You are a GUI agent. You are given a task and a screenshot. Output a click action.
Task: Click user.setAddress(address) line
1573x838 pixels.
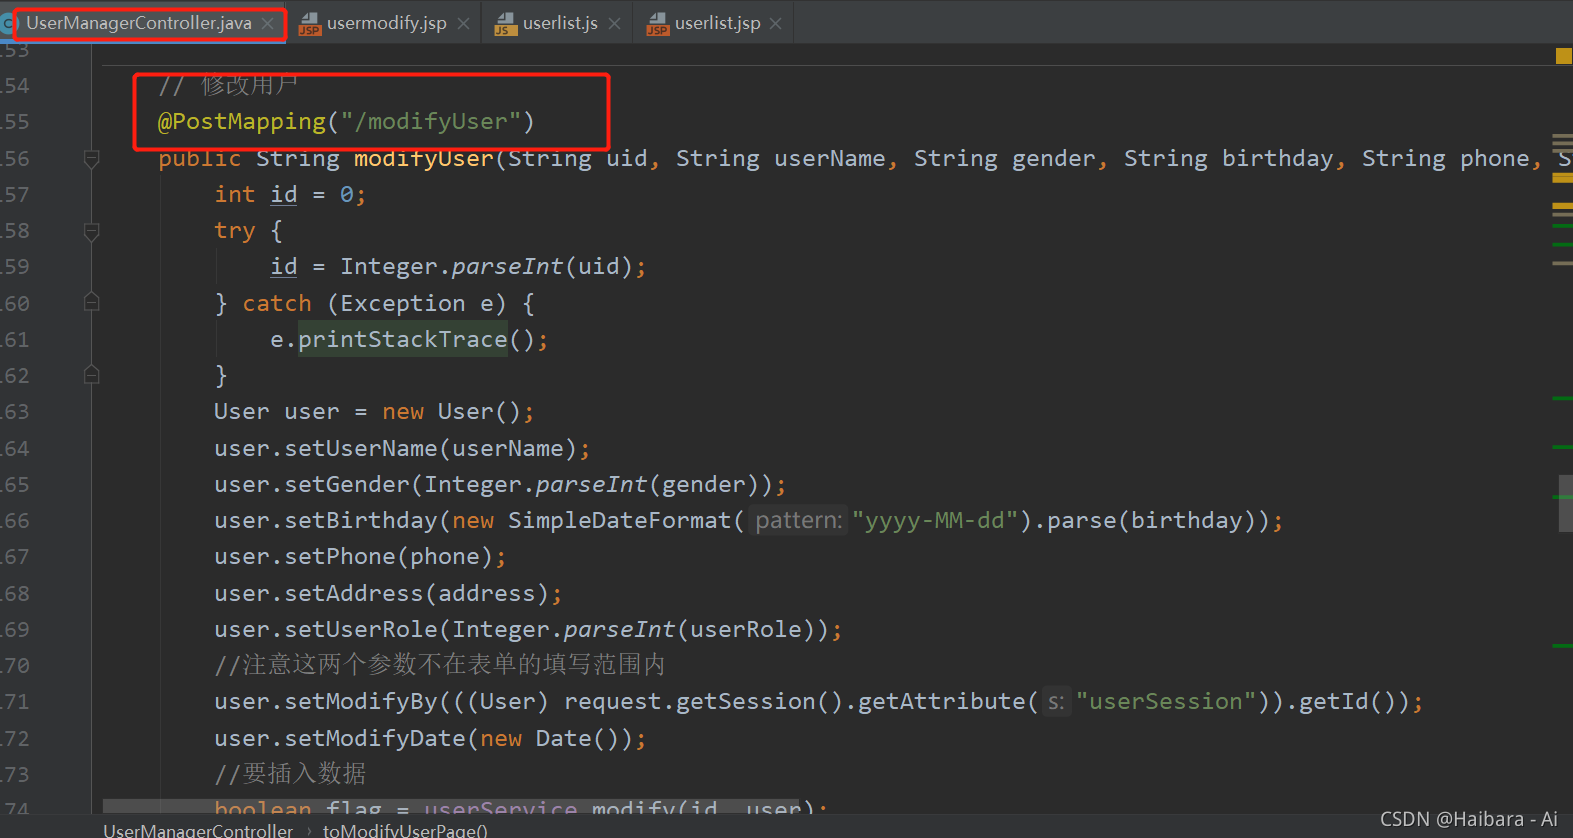click(388, 594)
